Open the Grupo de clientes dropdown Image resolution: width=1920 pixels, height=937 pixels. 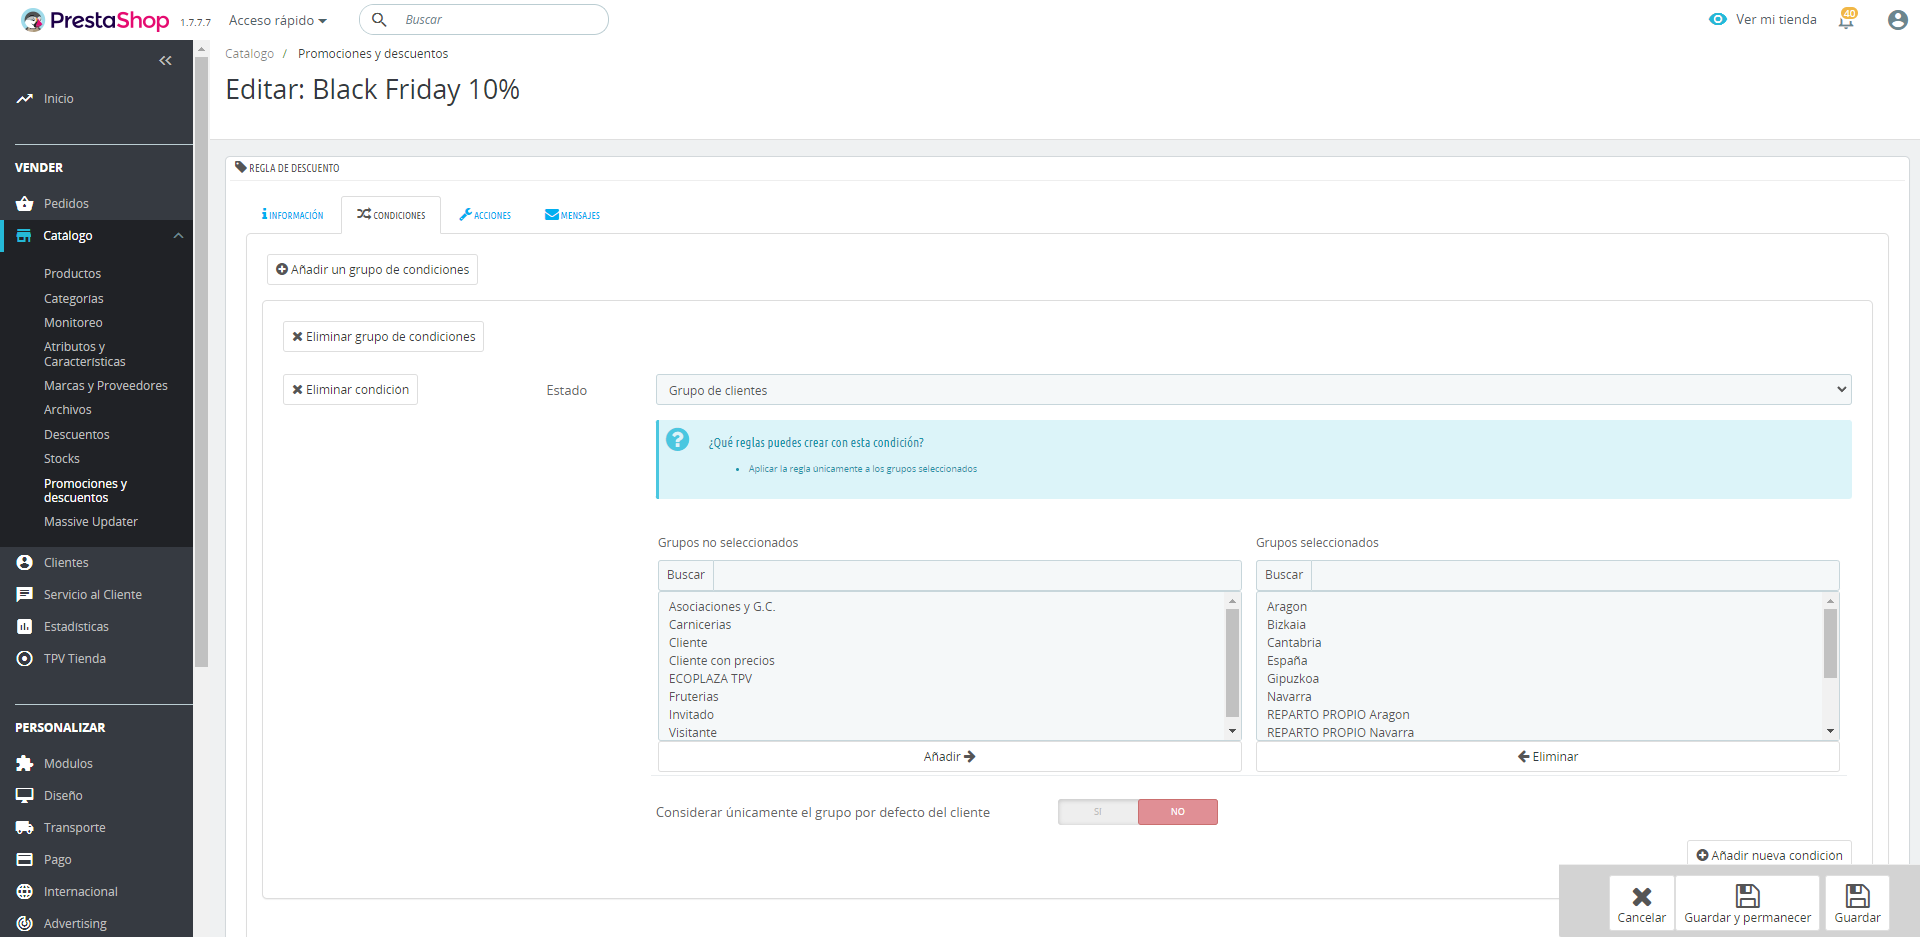pos(1253,390)
